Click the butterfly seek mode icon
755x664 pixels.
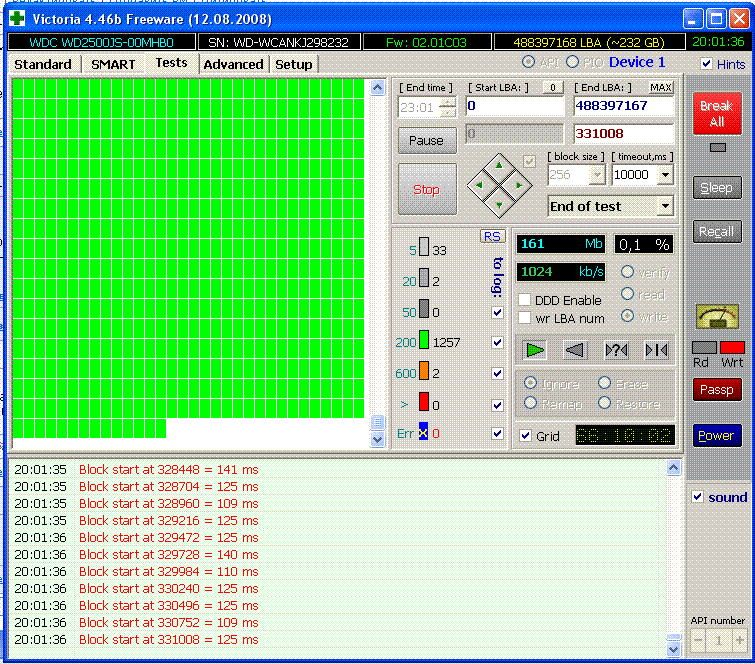656,350
